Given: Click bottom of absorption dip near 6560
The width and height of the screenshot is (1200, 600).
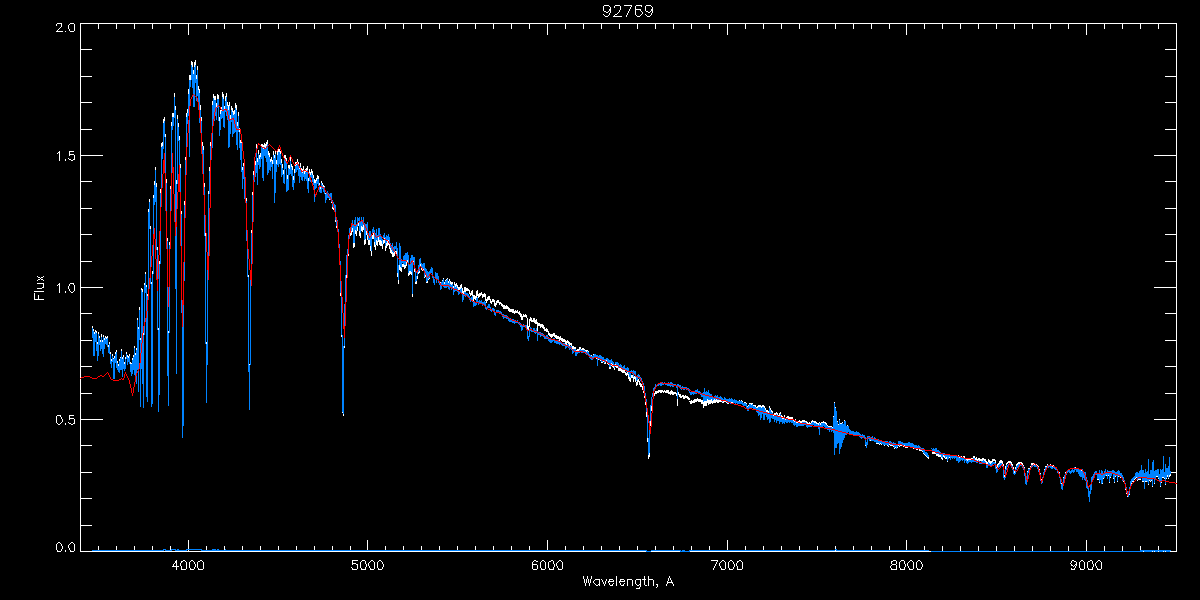Looking at the screenshot, I should [649, 456].
